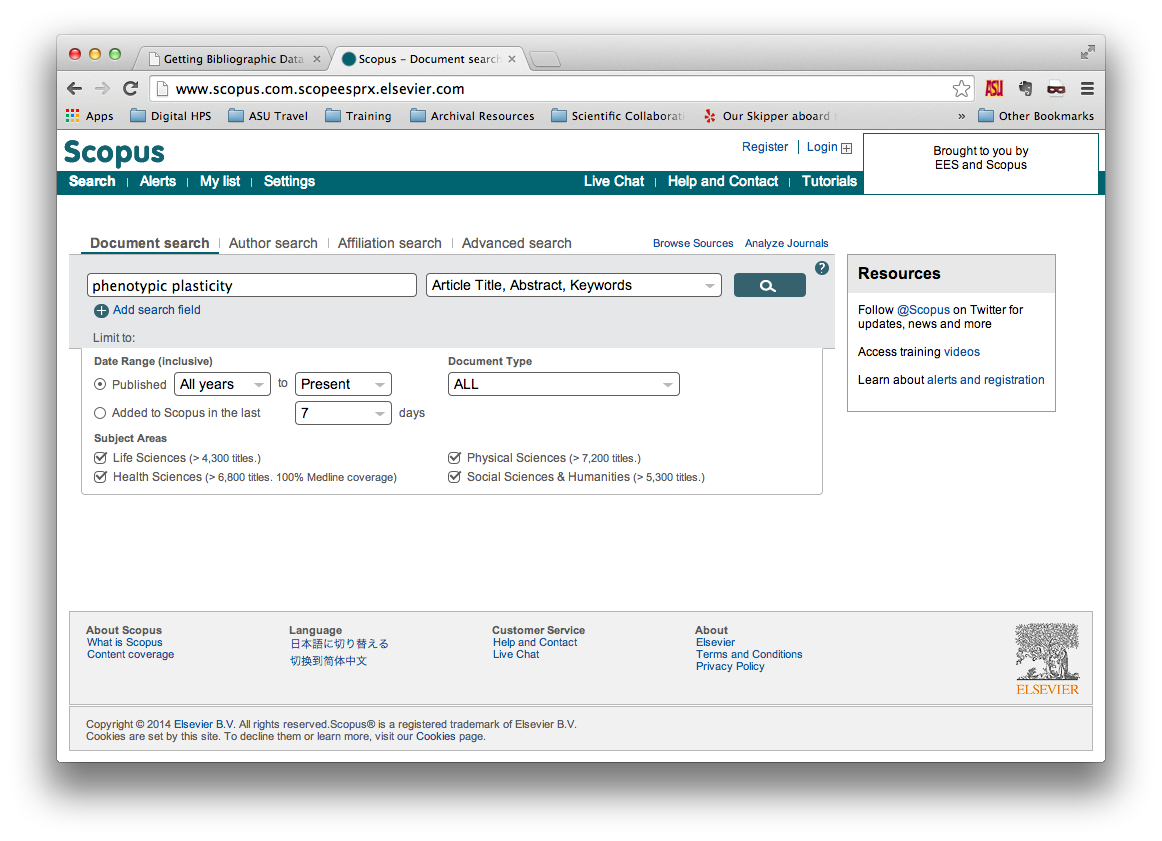Open My list in the navigation bar
The height and width of the screenshot is (841, 1162).
(x=220, y=182)
